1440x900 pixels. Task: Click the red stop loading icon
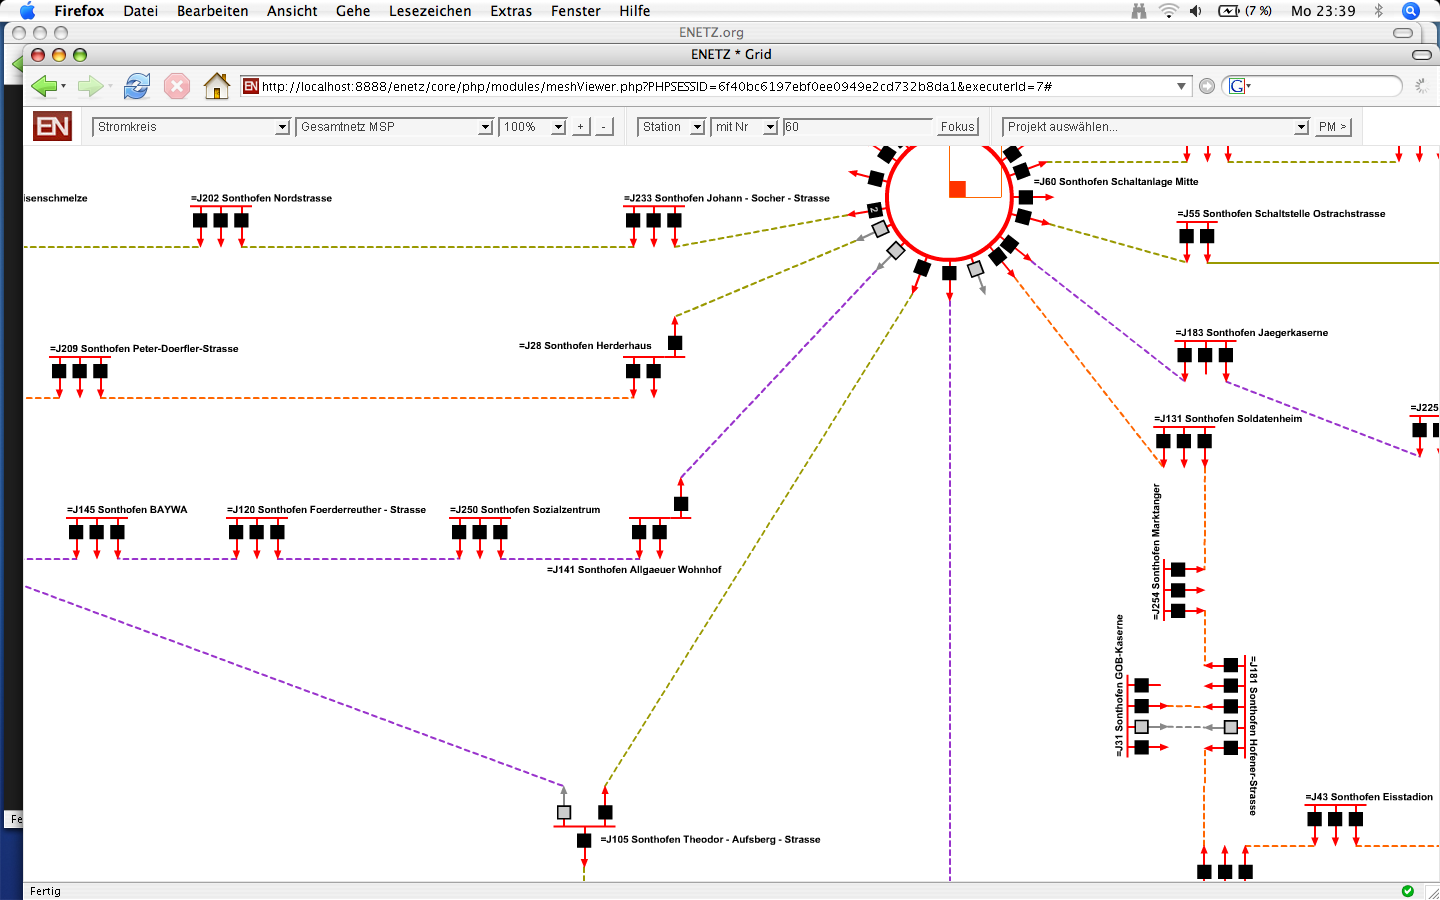[177, 87]
